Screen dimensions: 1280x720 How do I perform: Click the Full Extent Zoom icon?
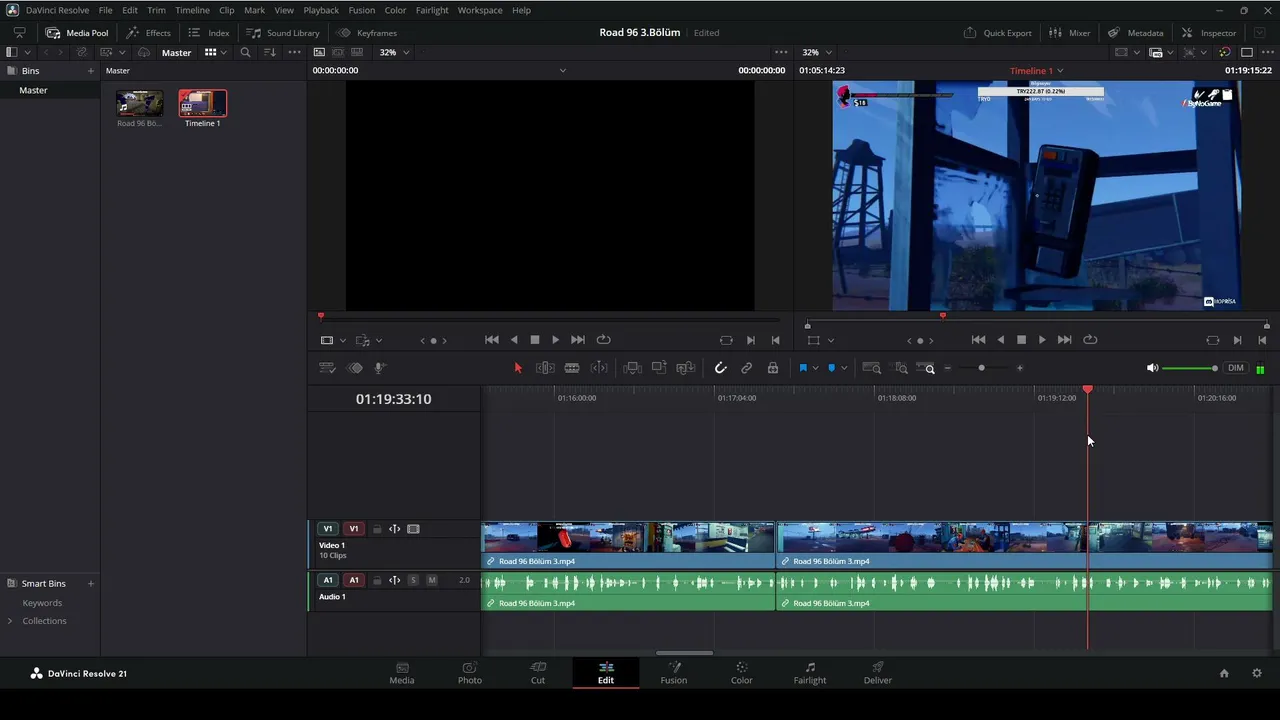872,368
